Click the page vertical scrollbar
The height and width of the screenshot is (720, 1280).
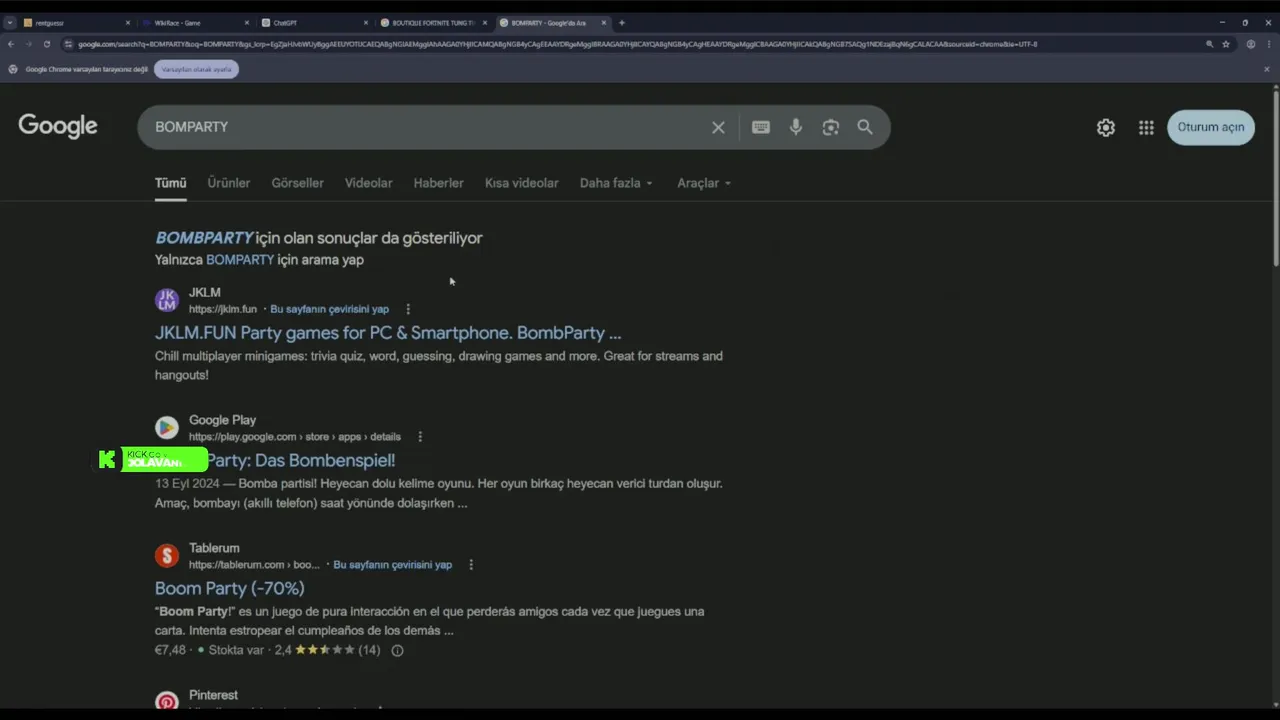(x=1275, y=177)
